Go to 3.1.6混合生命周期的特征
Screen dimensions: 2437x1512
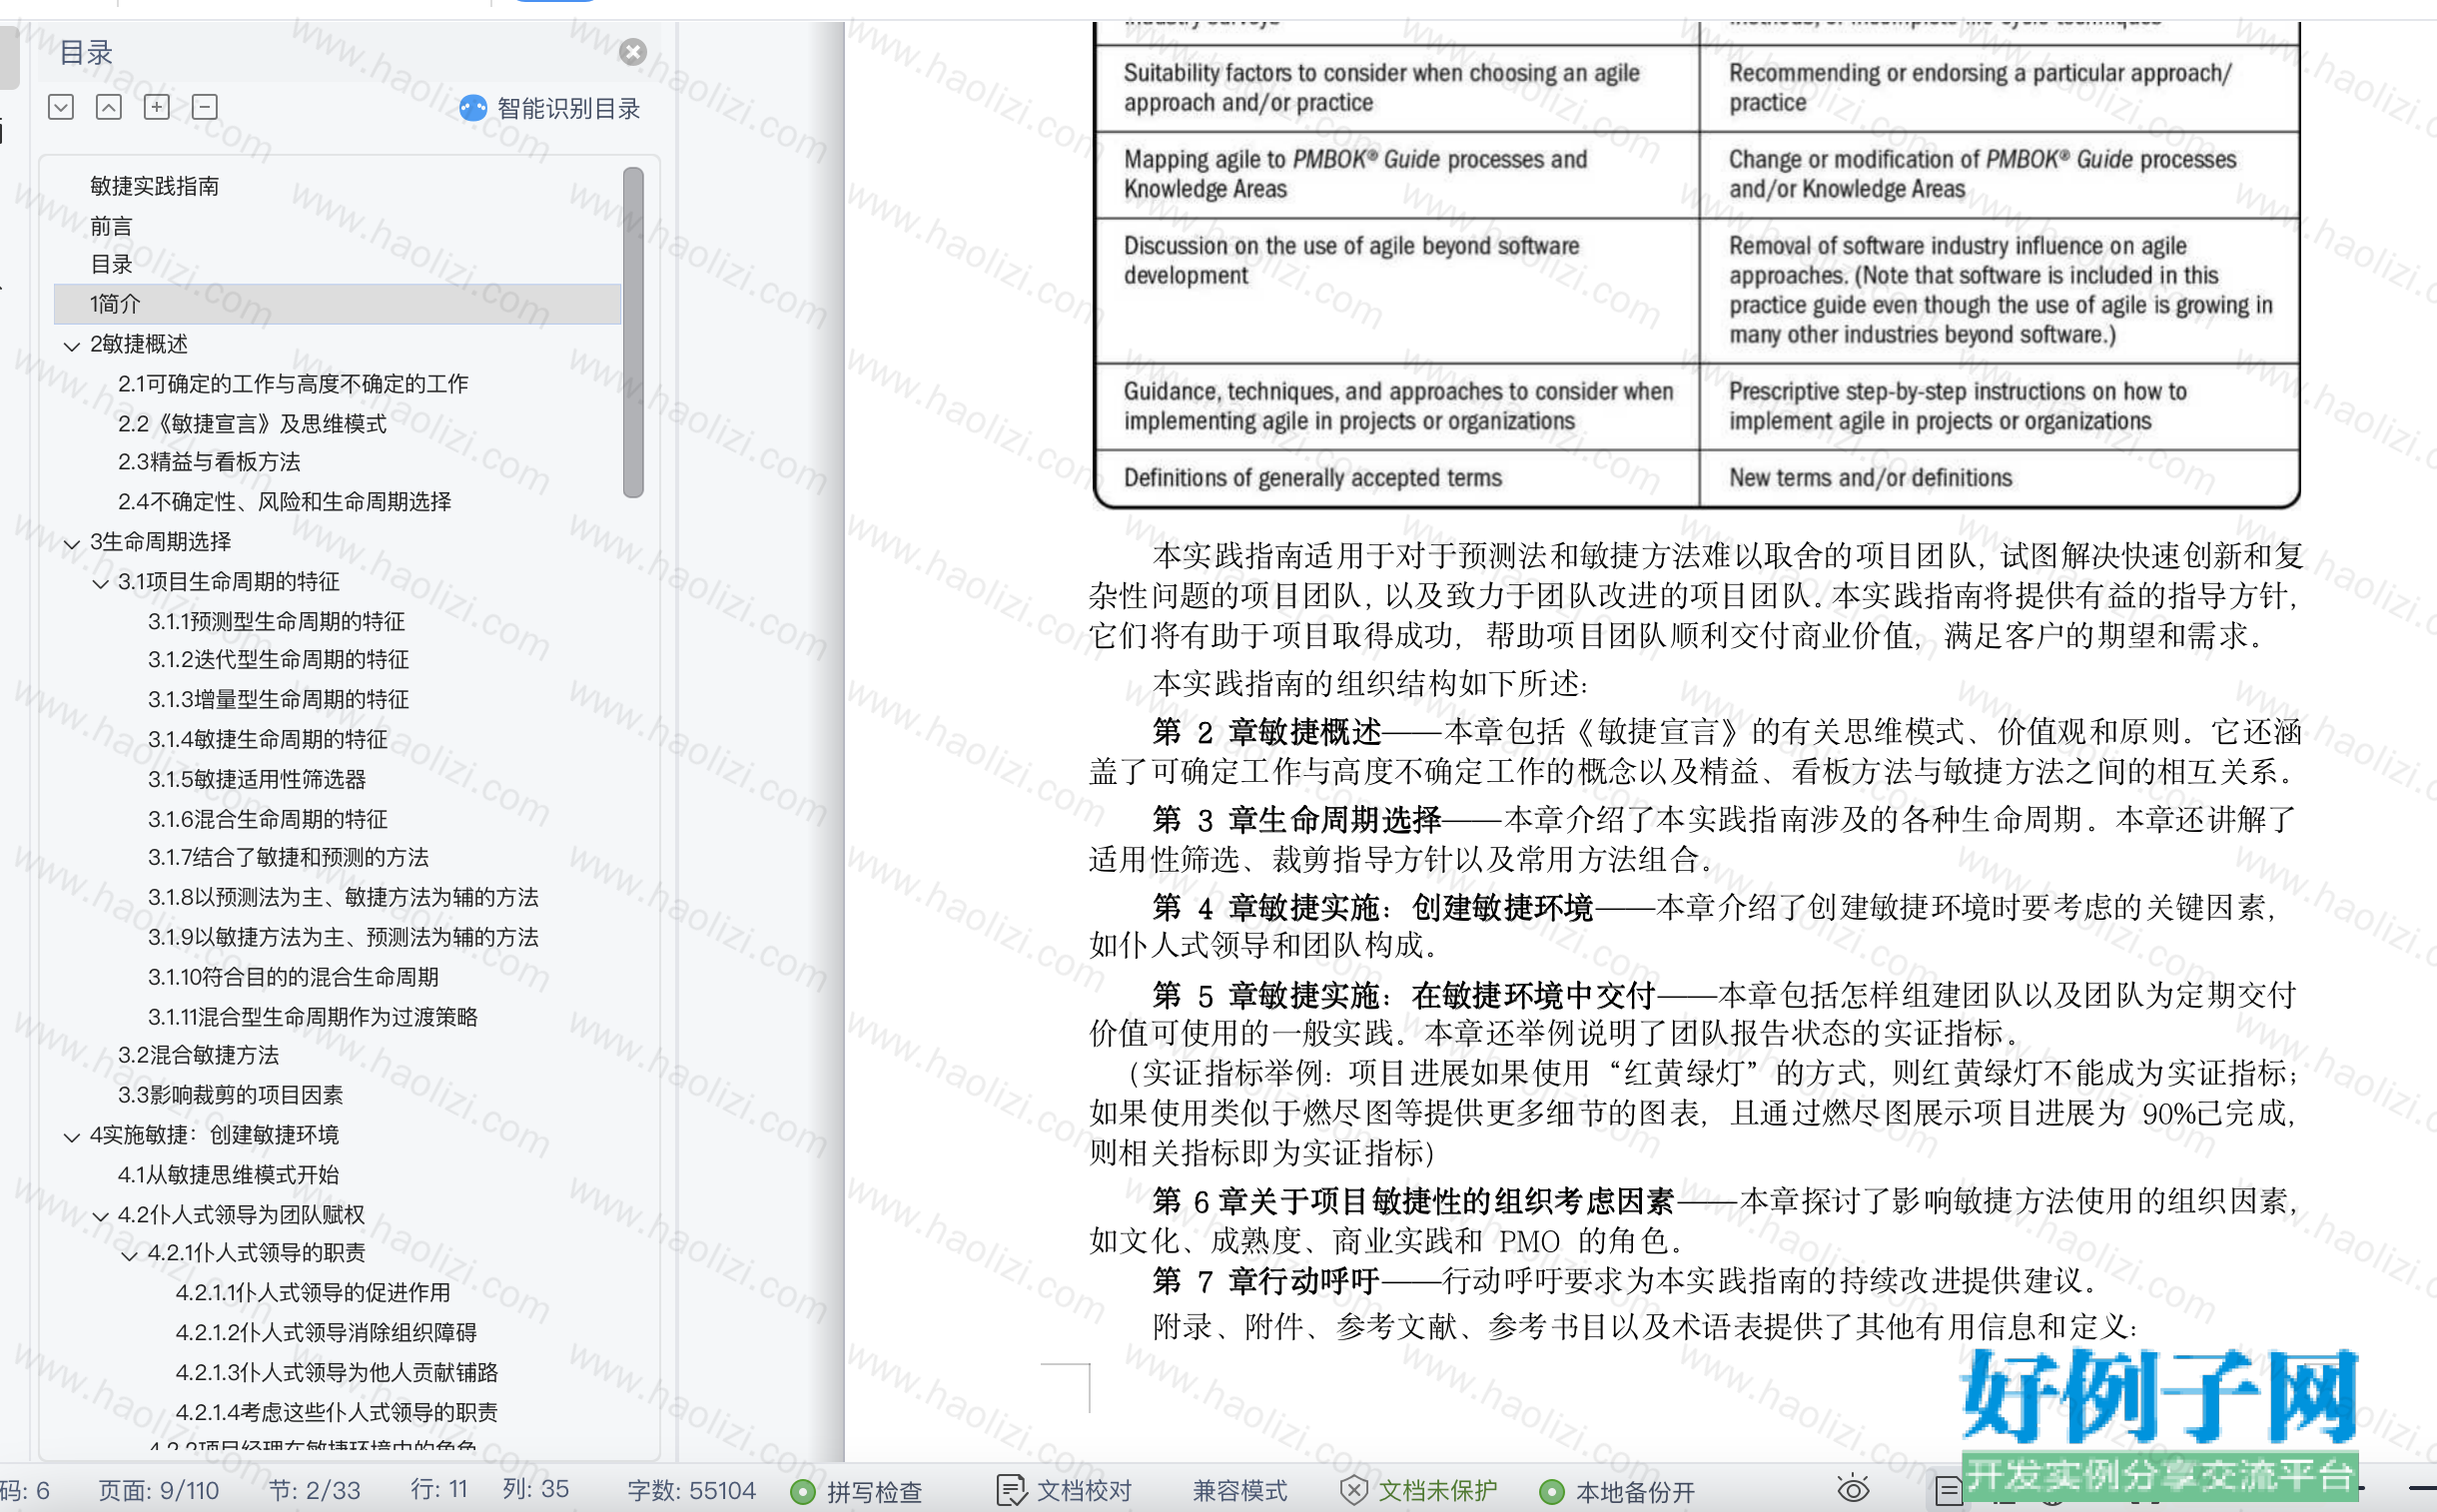click(x=268, y=820)
